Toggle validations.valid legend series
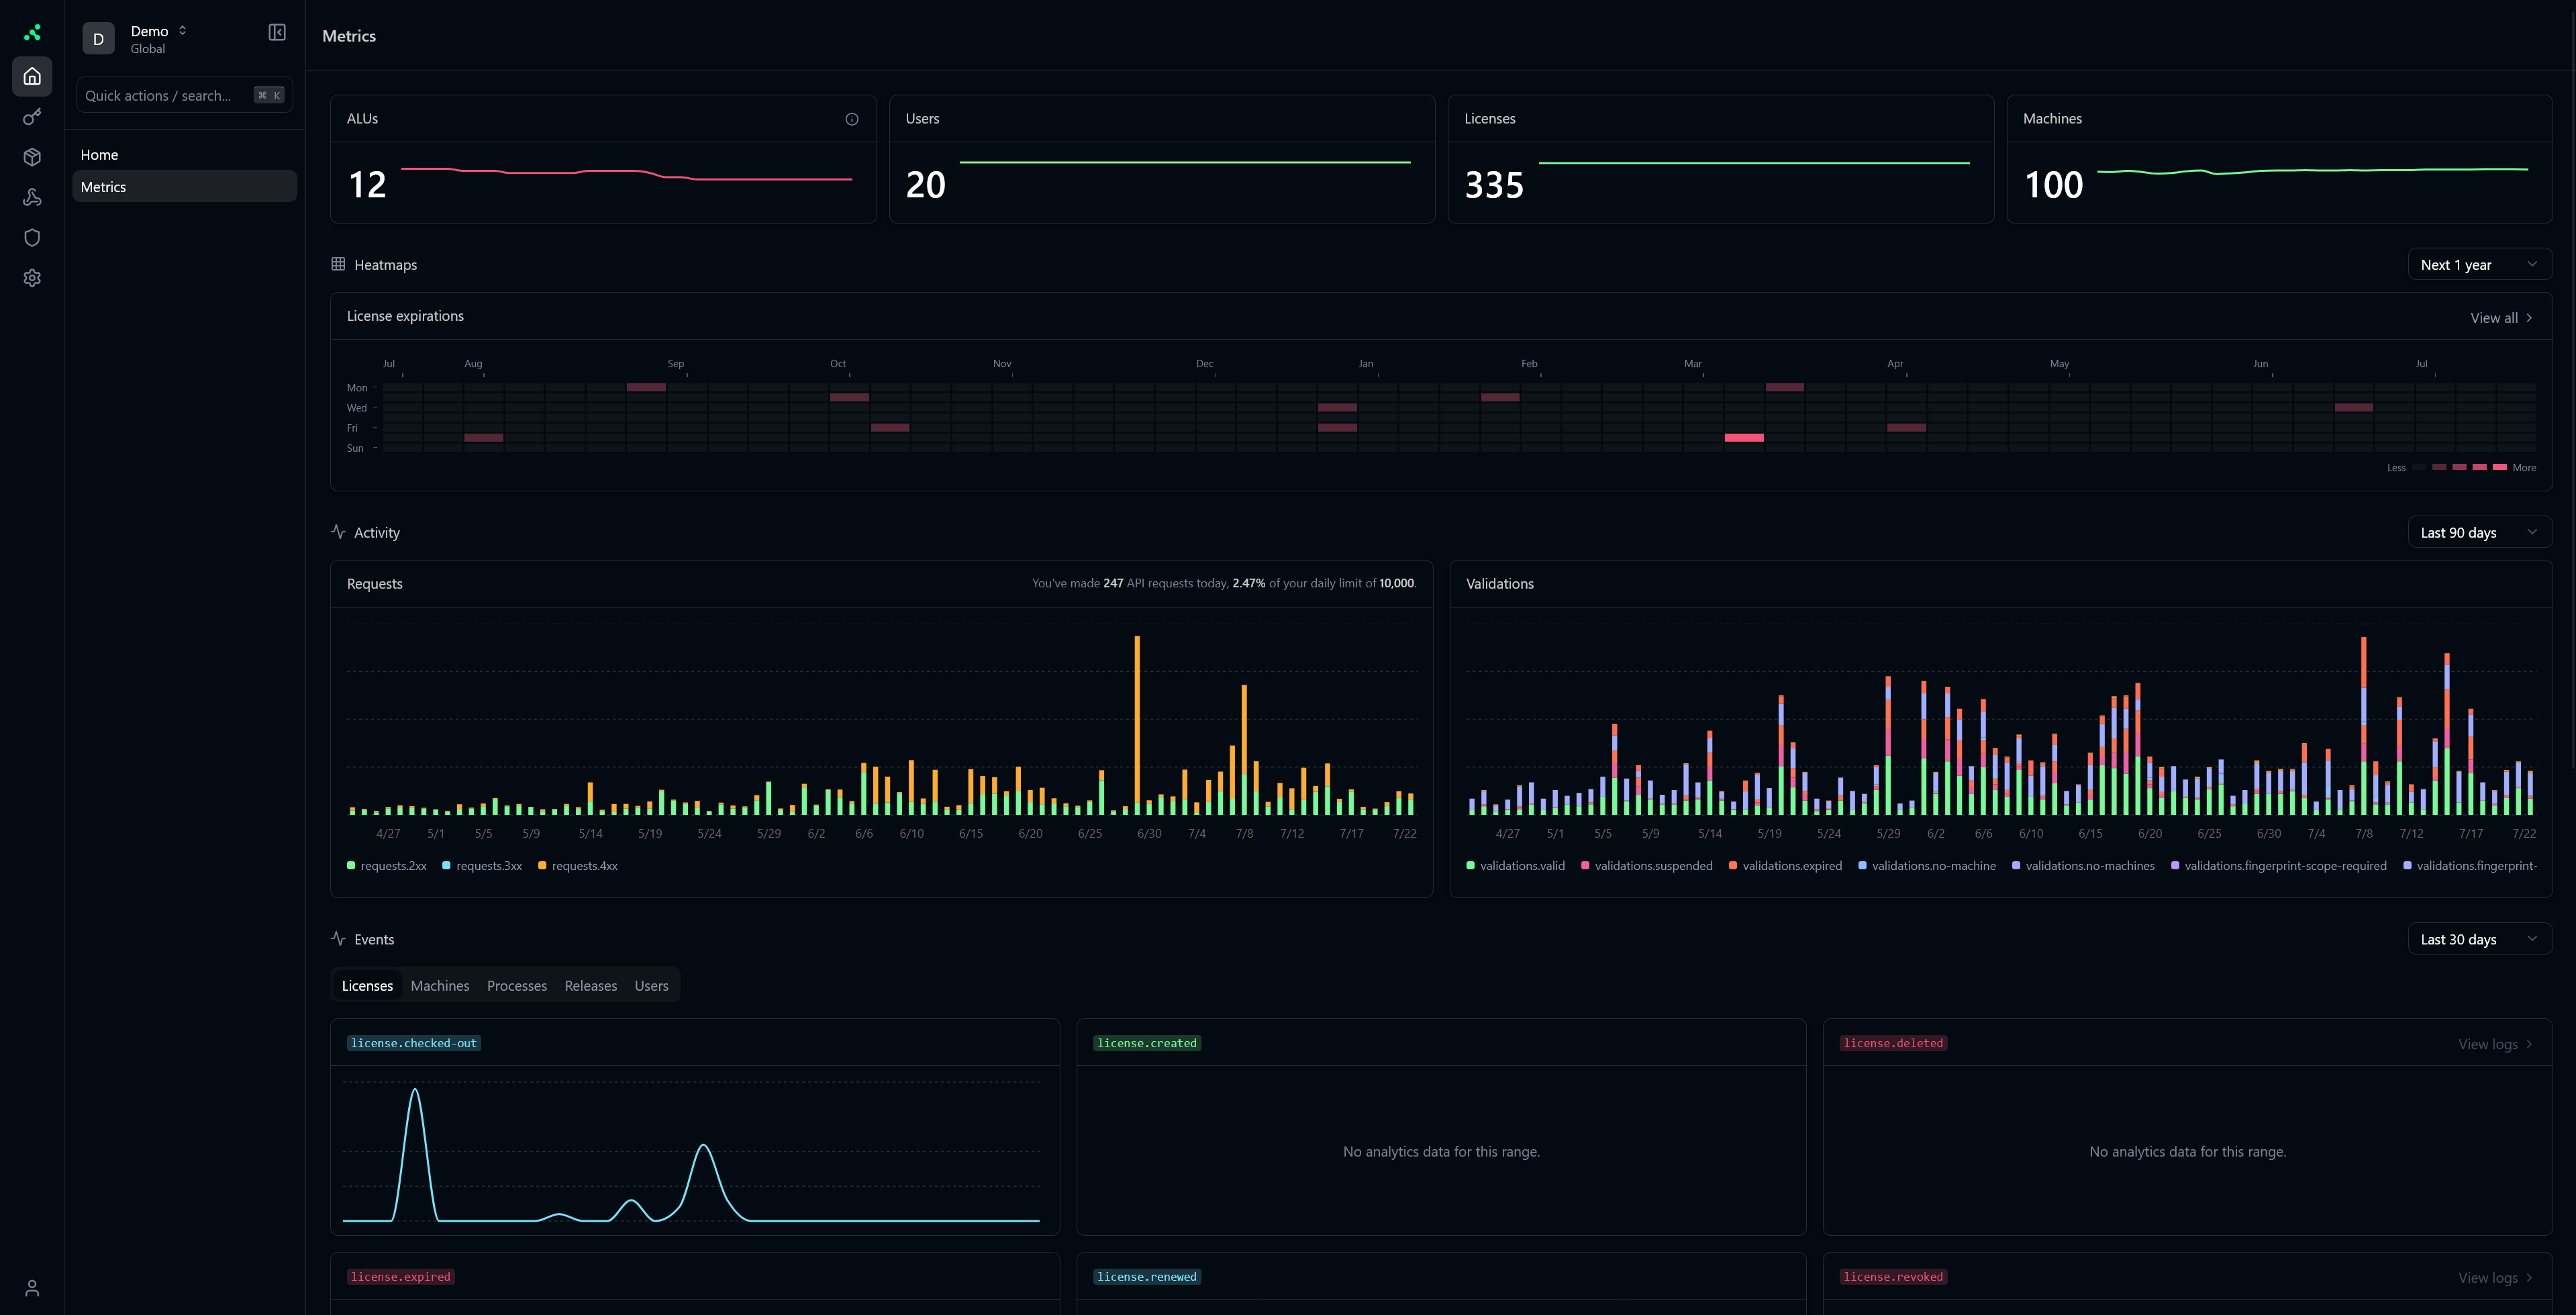The width and height of the screenshot is (2576, 1315). click(x=1516, y=866)
